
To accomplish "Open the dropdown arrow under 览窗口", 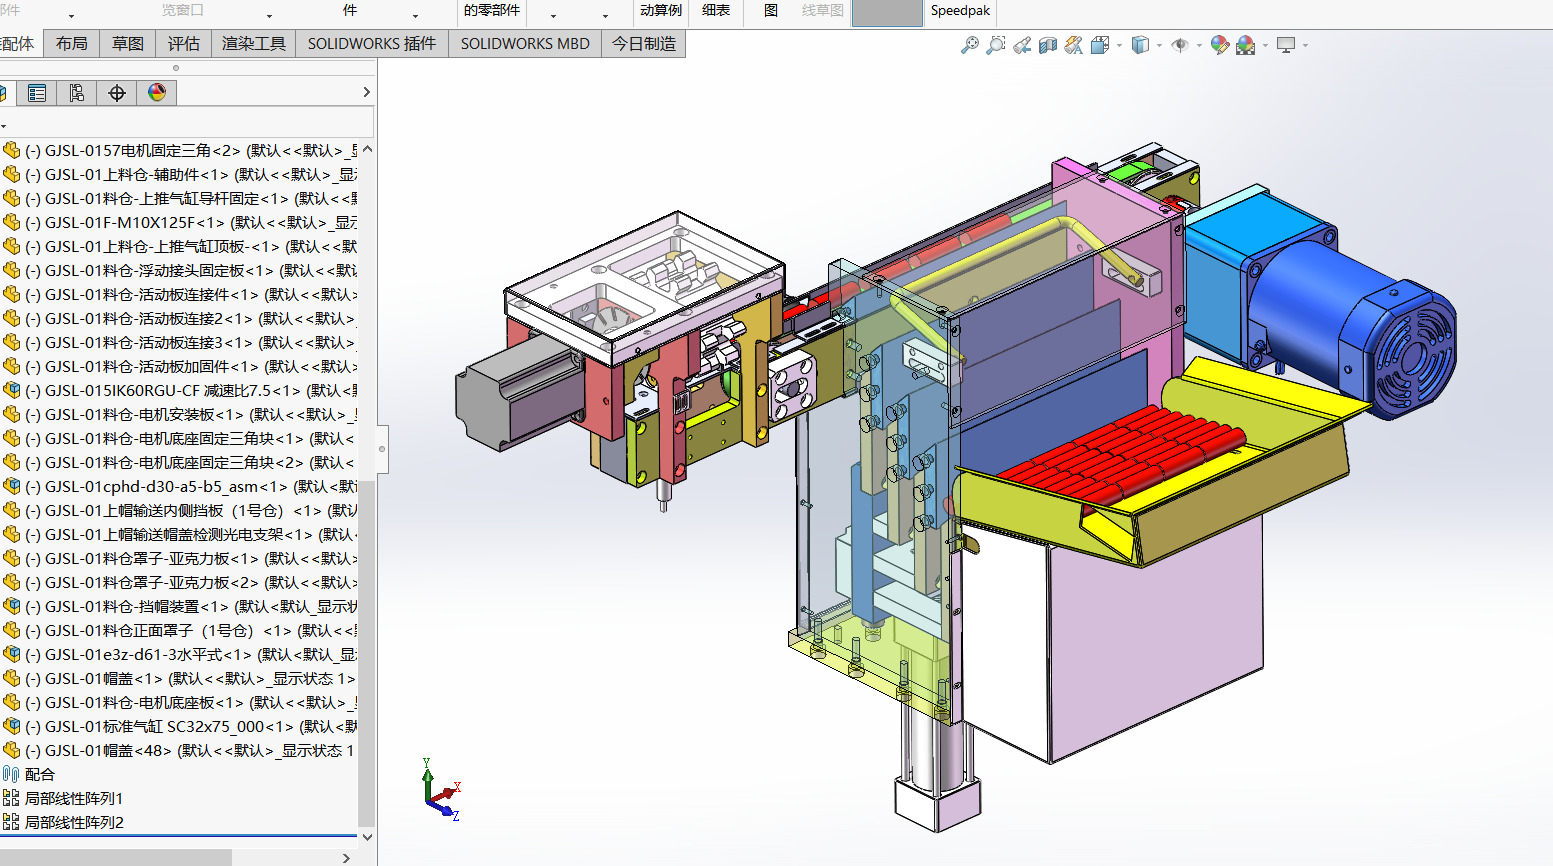I will (x=269, y=16).
